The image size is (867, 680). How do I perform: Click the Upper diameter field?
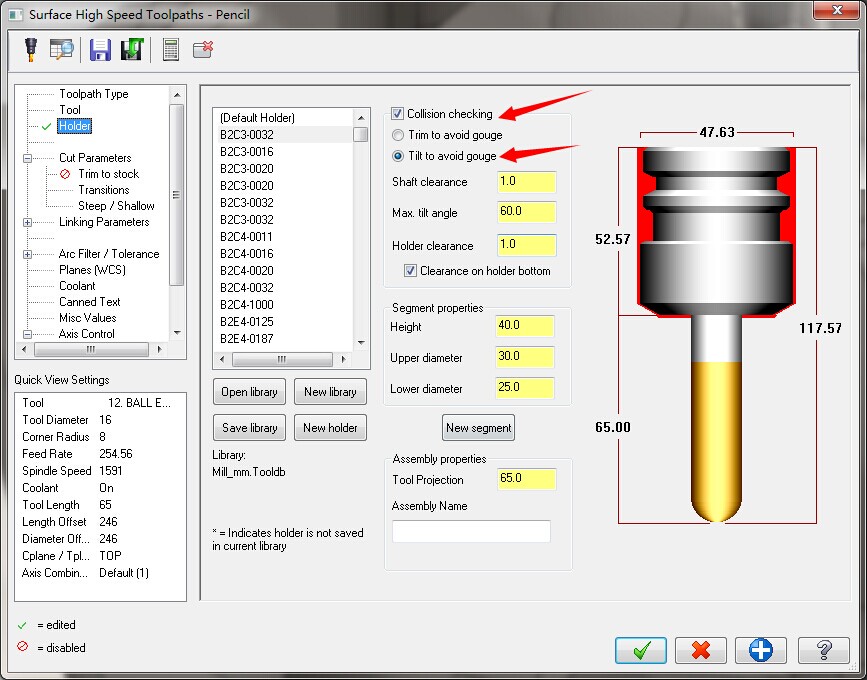point(525,357)
